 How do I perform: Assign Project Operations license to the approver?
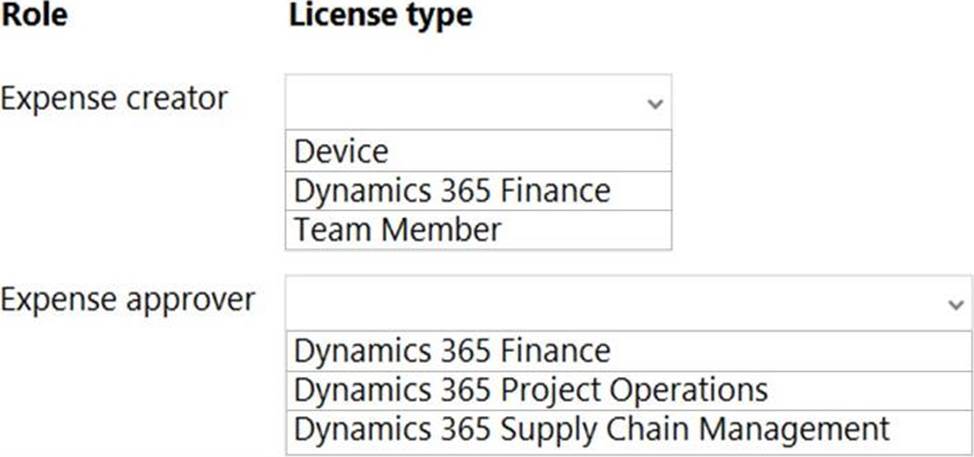coord(629,390)
